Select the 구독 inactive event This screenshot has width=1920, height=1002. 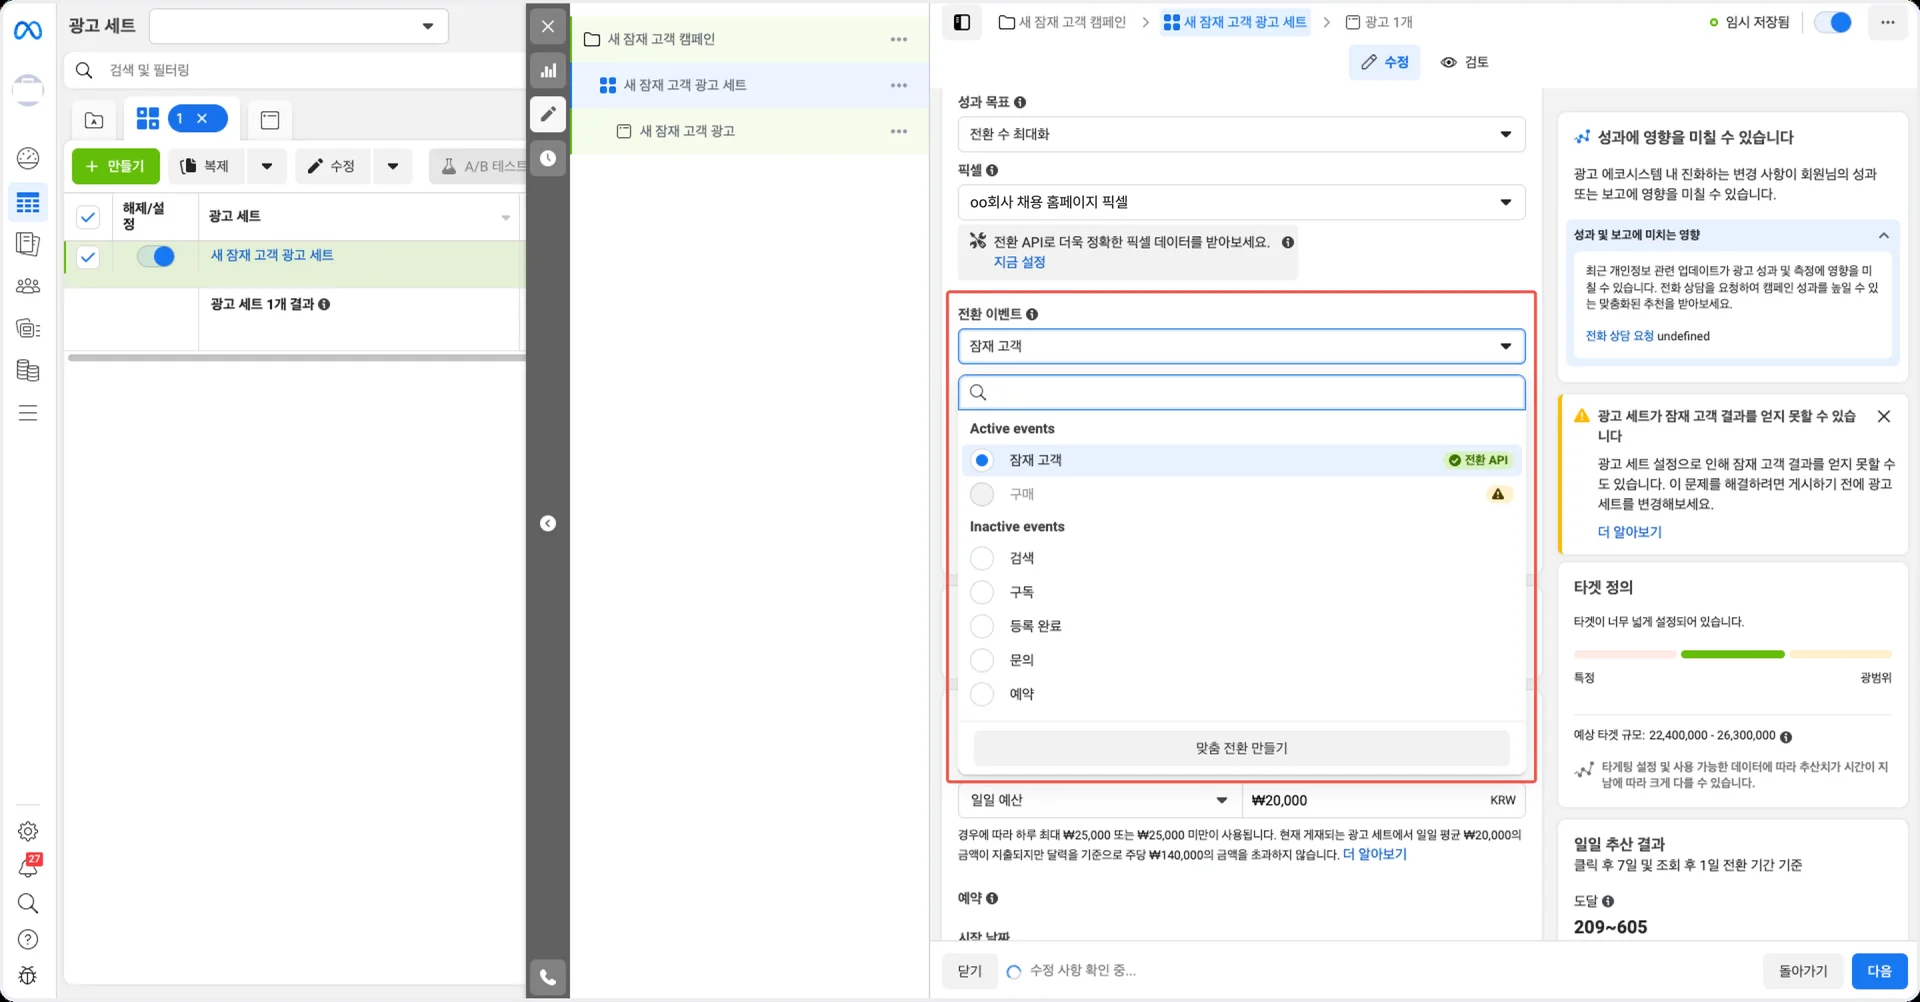[x=982, y=592]
